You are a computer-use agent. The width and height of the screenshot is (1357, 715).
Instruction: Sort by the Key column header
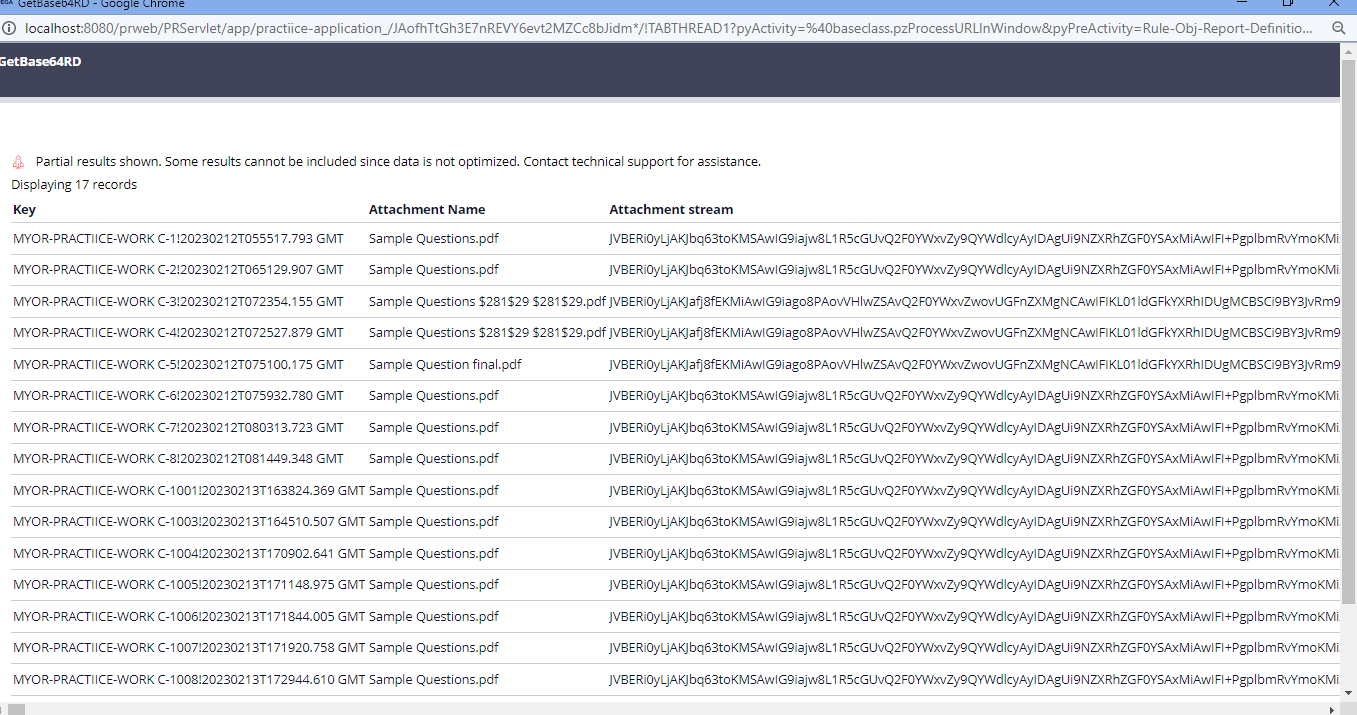click(x=24, y=209)
